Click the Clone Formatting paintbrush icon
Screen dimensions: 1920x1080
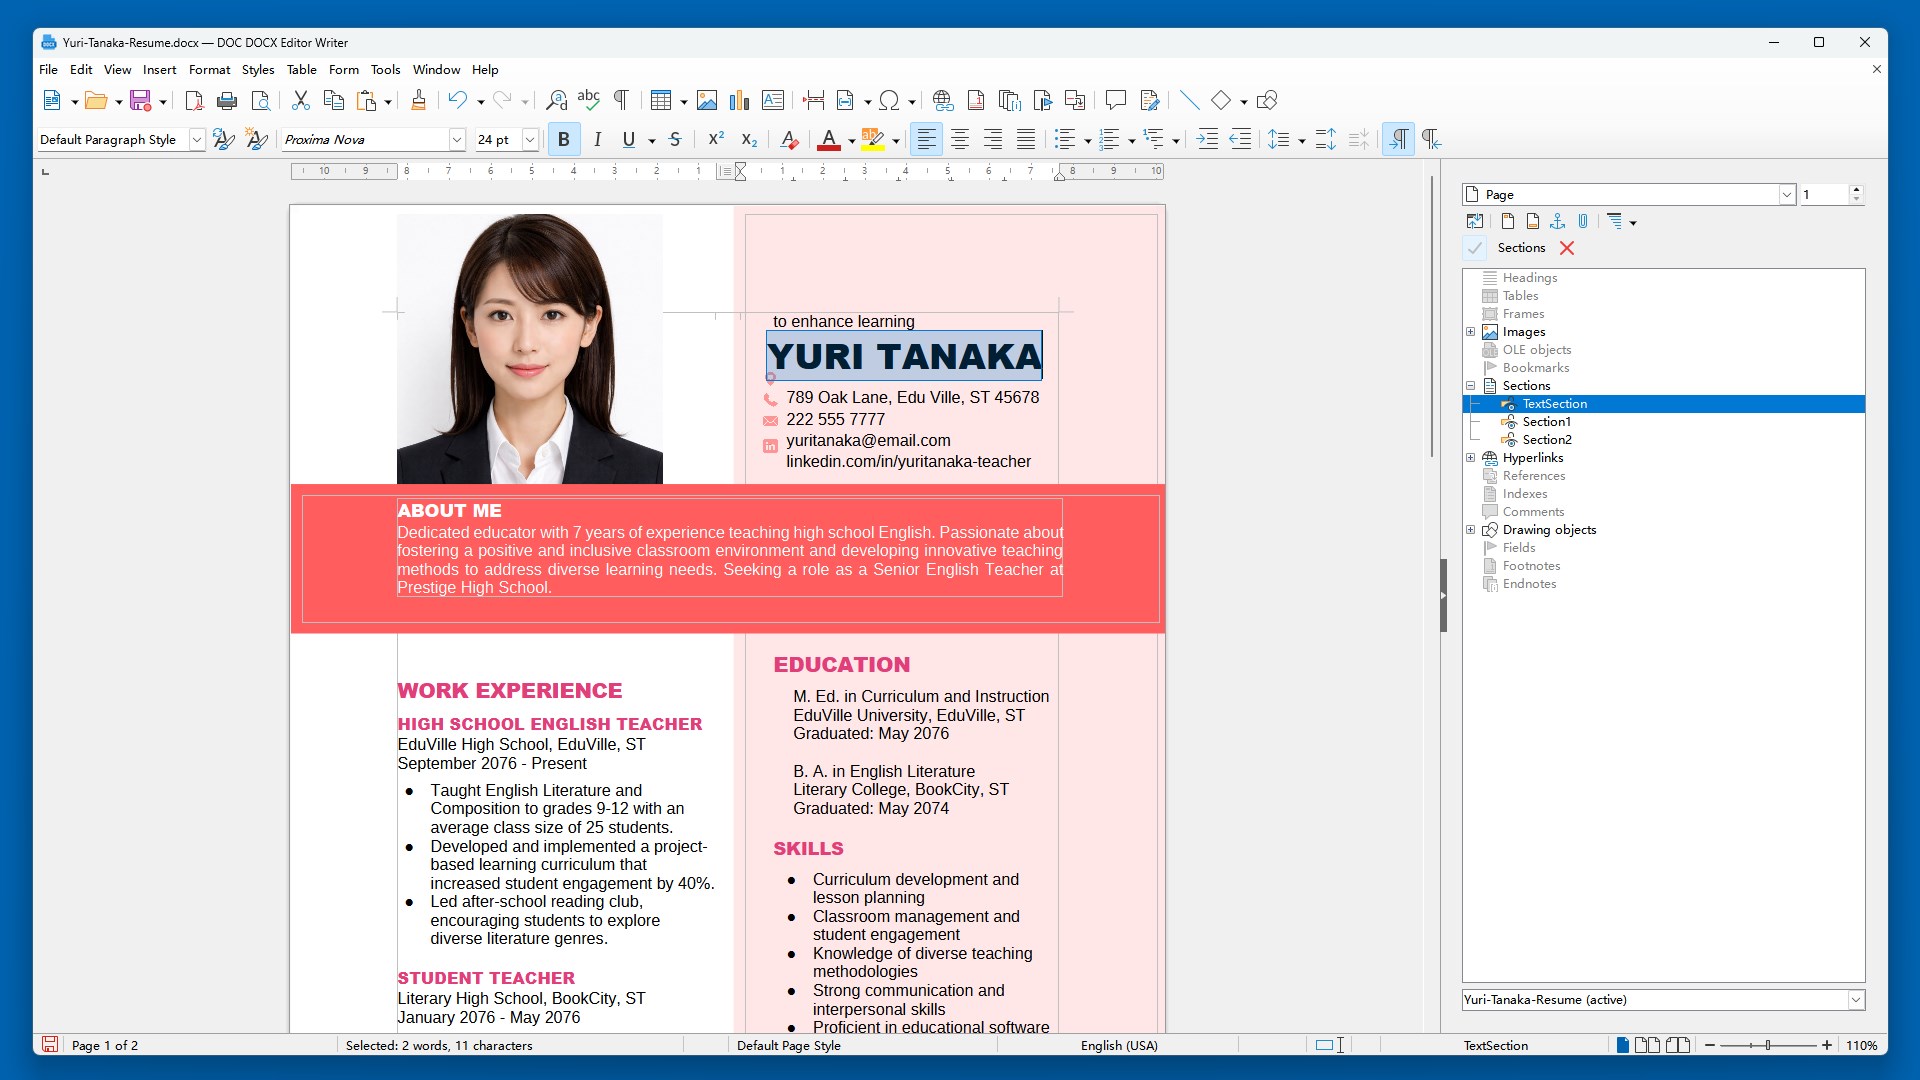pos(418,100)
